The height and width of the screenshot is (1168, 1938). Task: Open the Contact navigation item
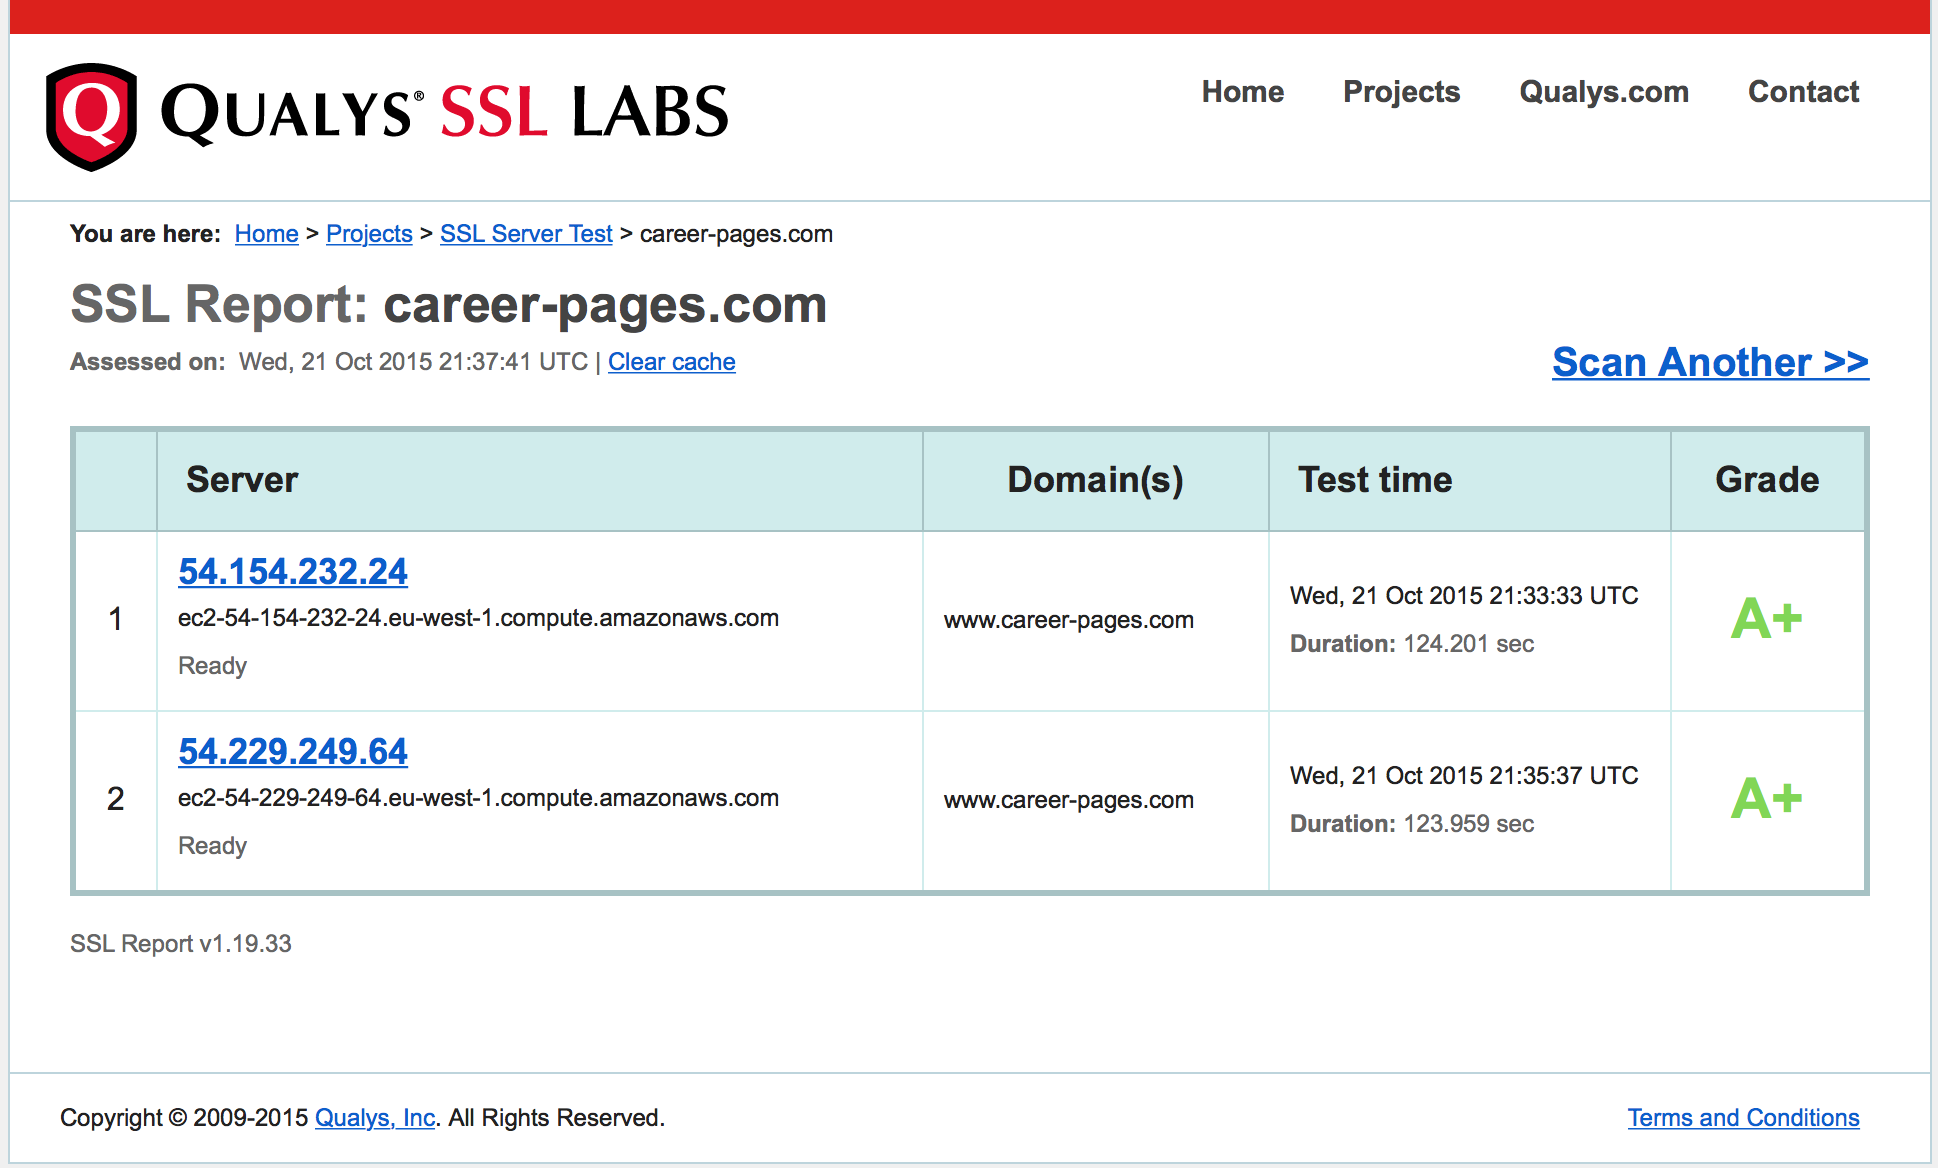[x=1803, y=92]
